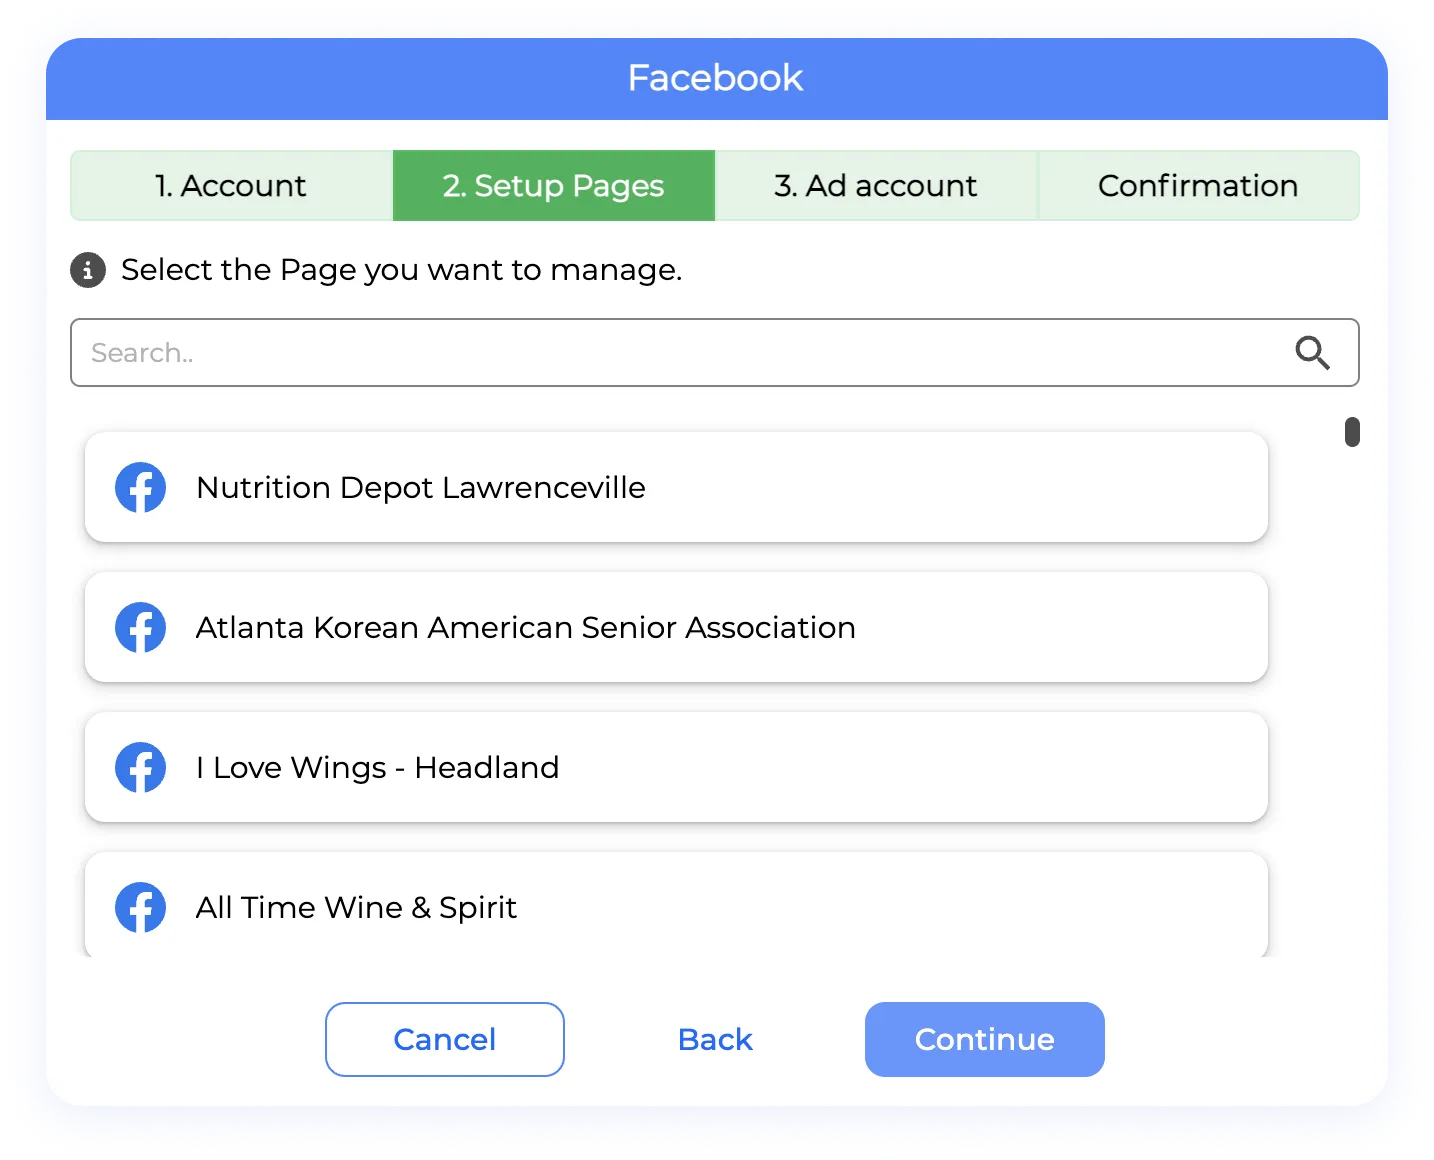Click the Facebook logo next to I Love Wings
This screenshot has width=1434, height=1160.
tap(141, 768)
